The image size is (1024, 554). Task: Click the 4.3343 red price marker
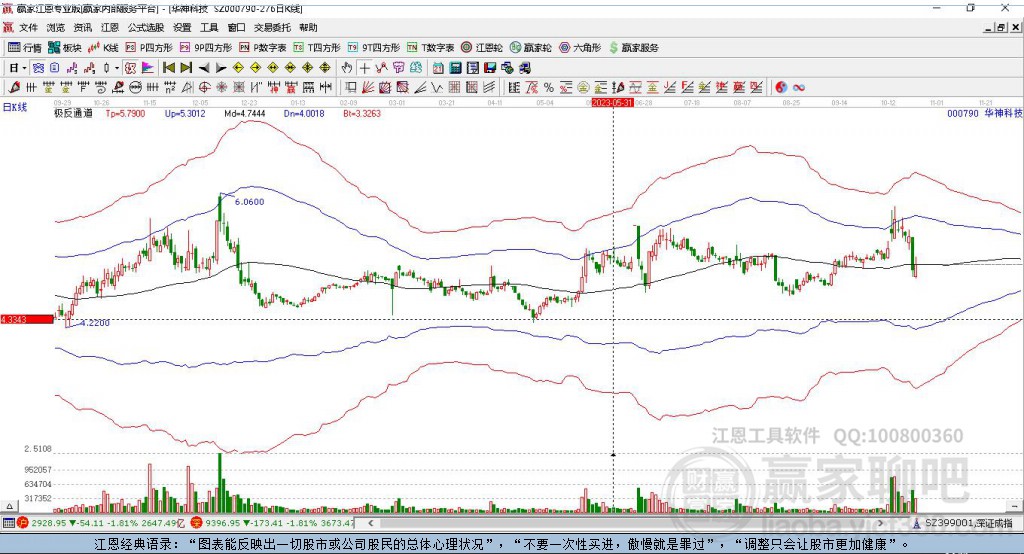(x=27, y=319)
